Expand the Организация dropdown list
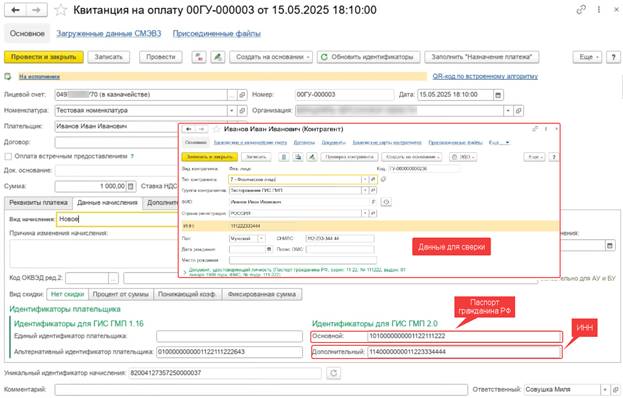 click(508, 111)
